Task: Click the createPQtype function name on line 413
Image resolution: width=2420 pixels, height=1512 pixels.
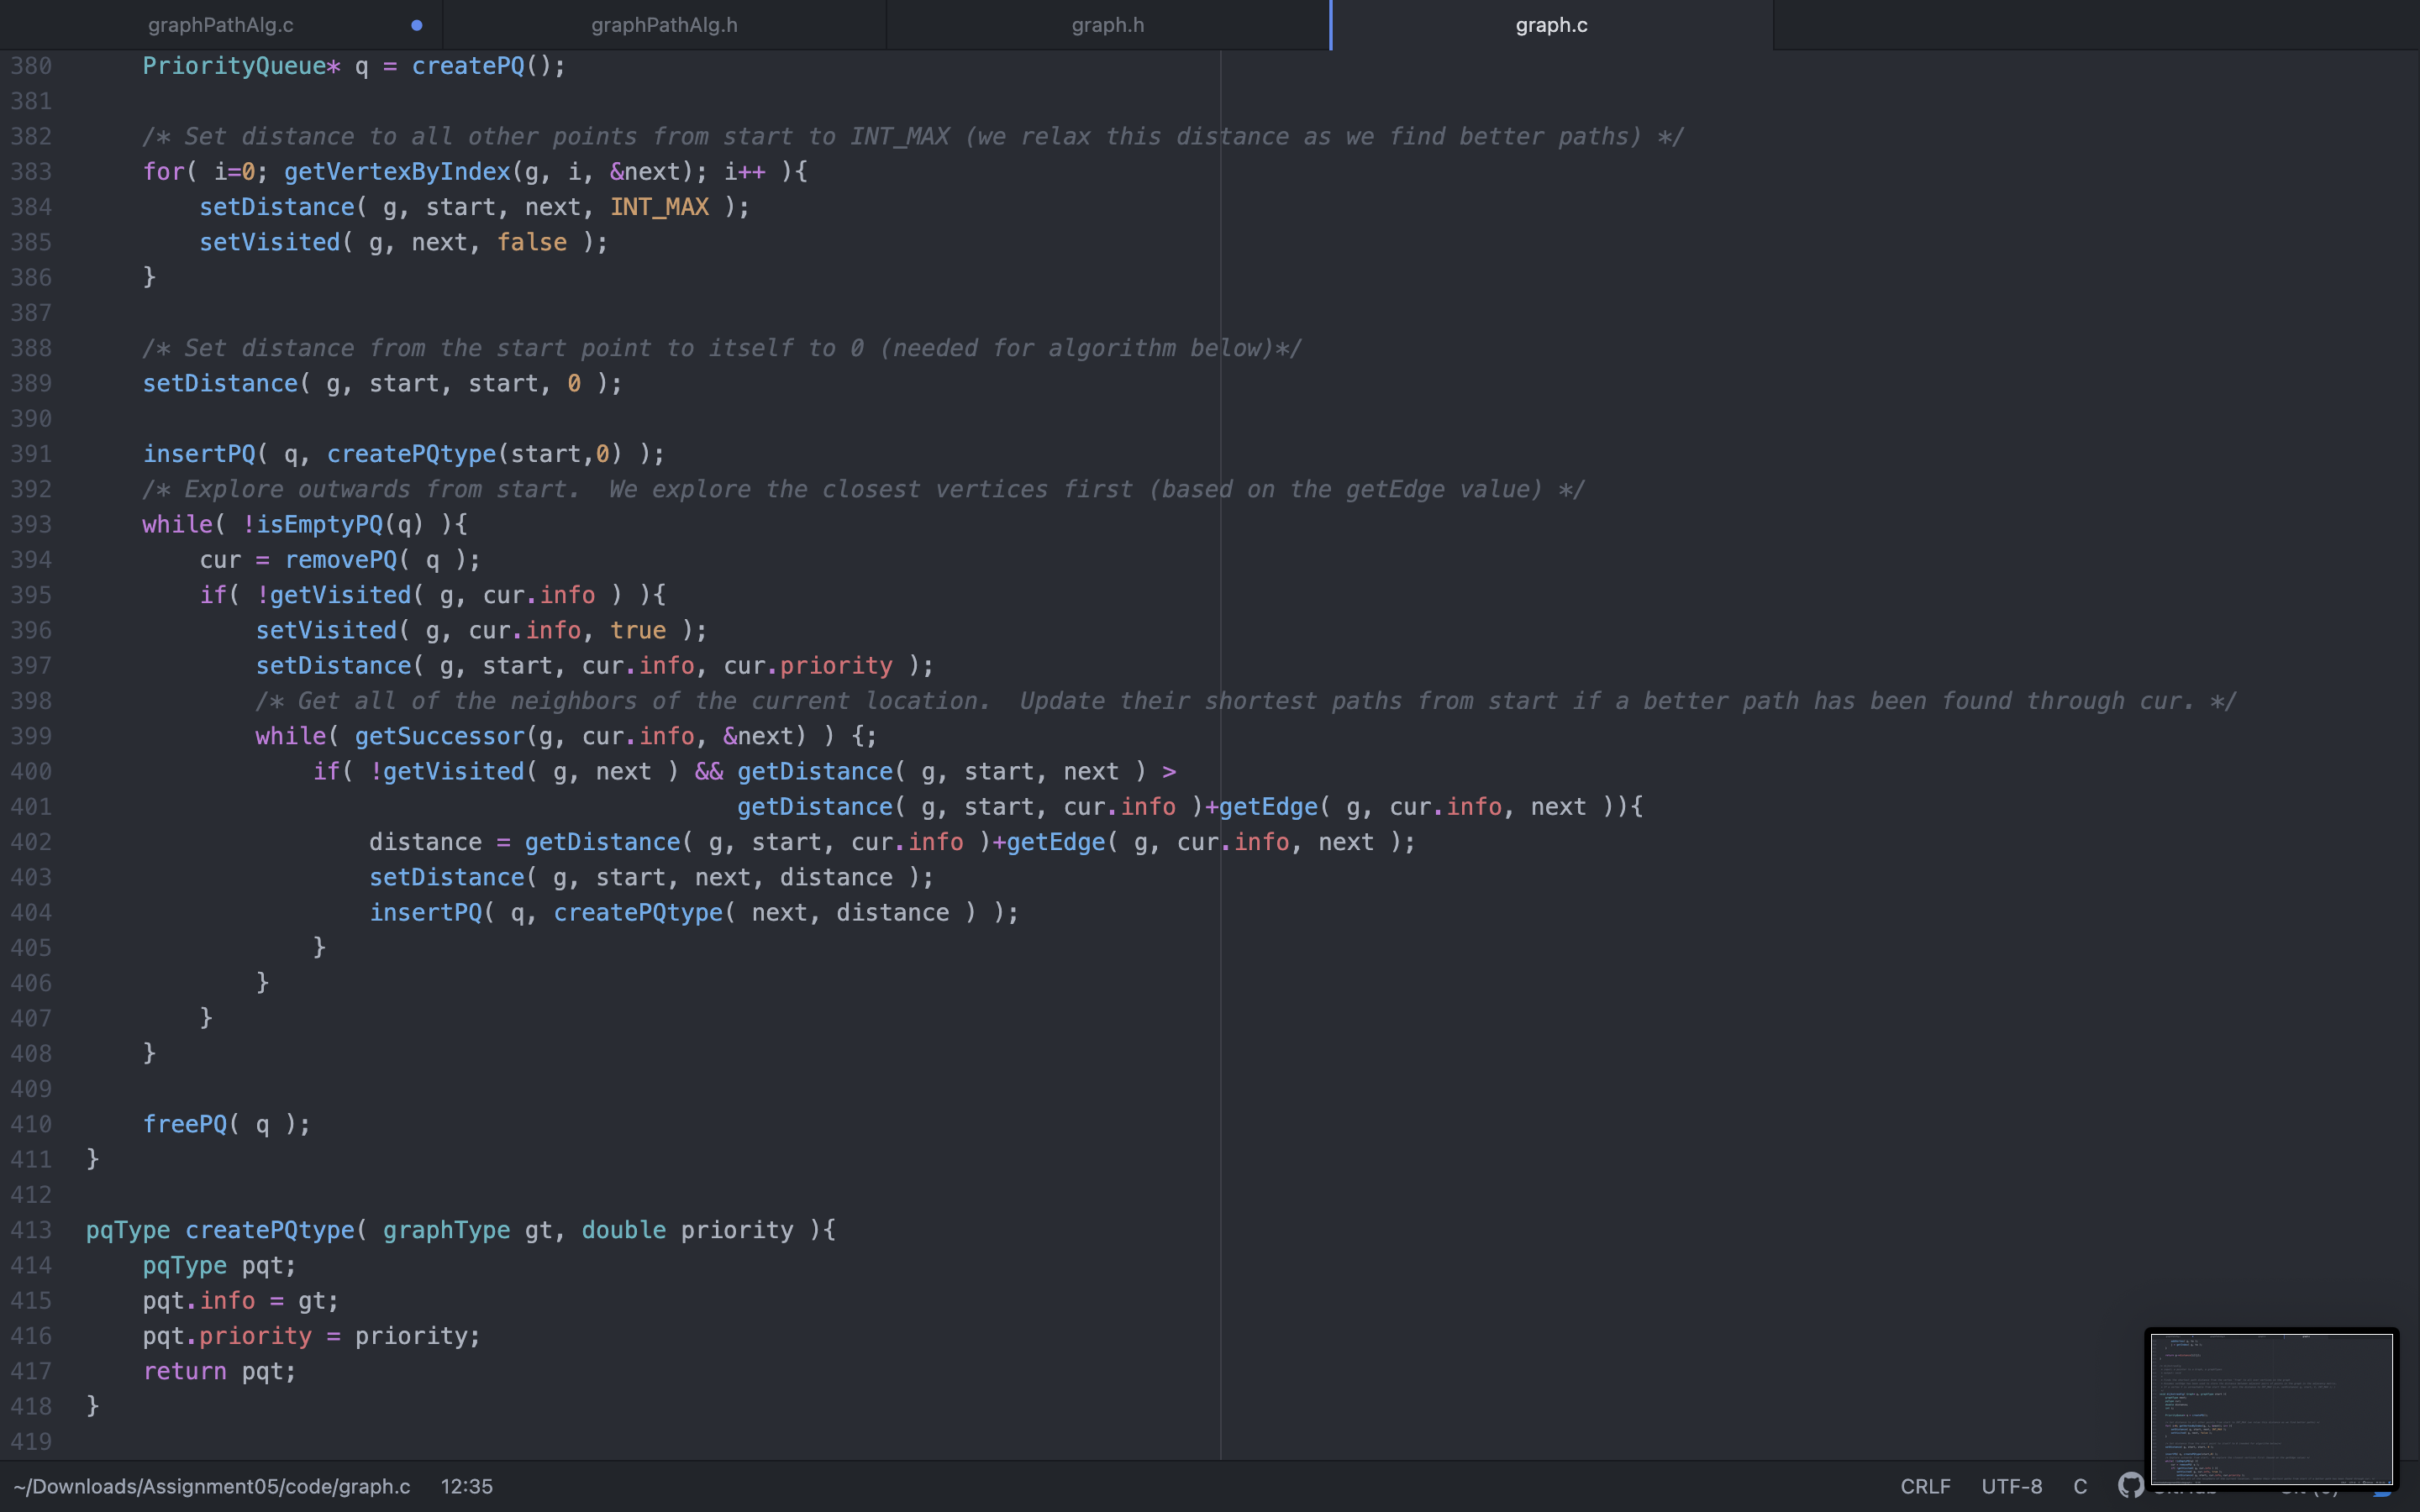Action: [270, 1230]
